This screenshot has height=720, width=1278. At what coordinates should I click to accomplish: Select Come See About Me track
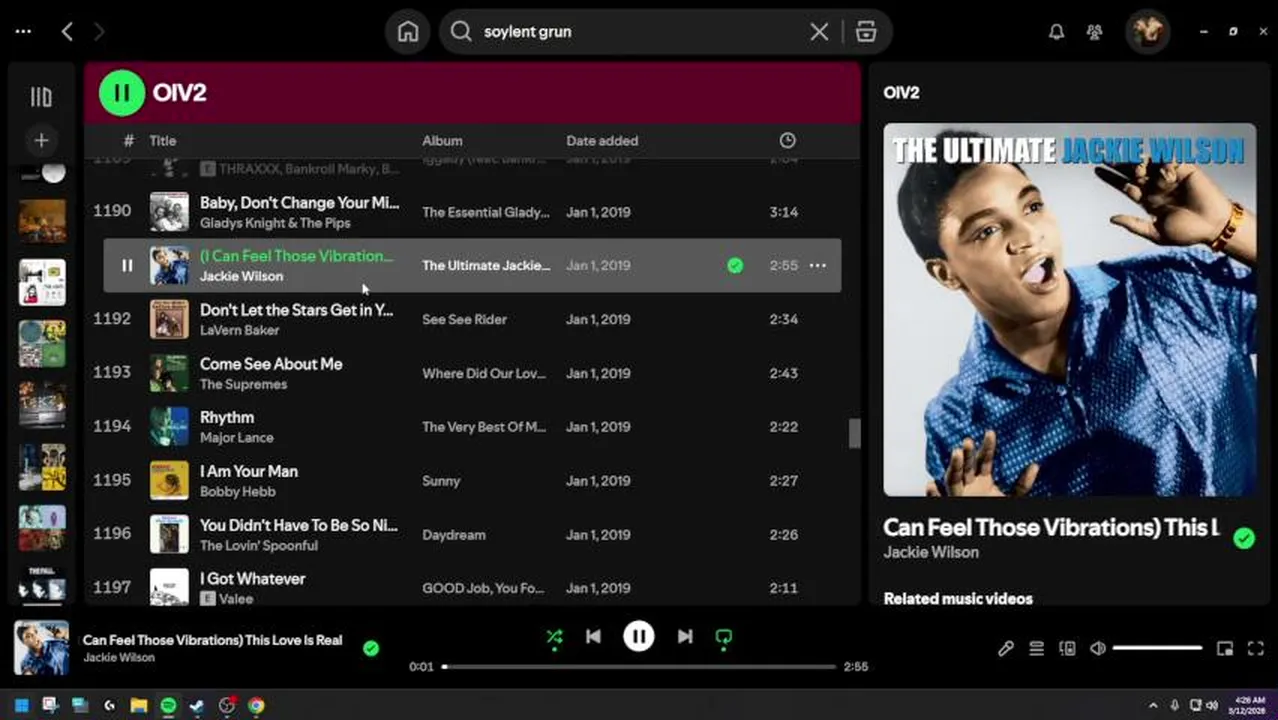tap(271, 364)
